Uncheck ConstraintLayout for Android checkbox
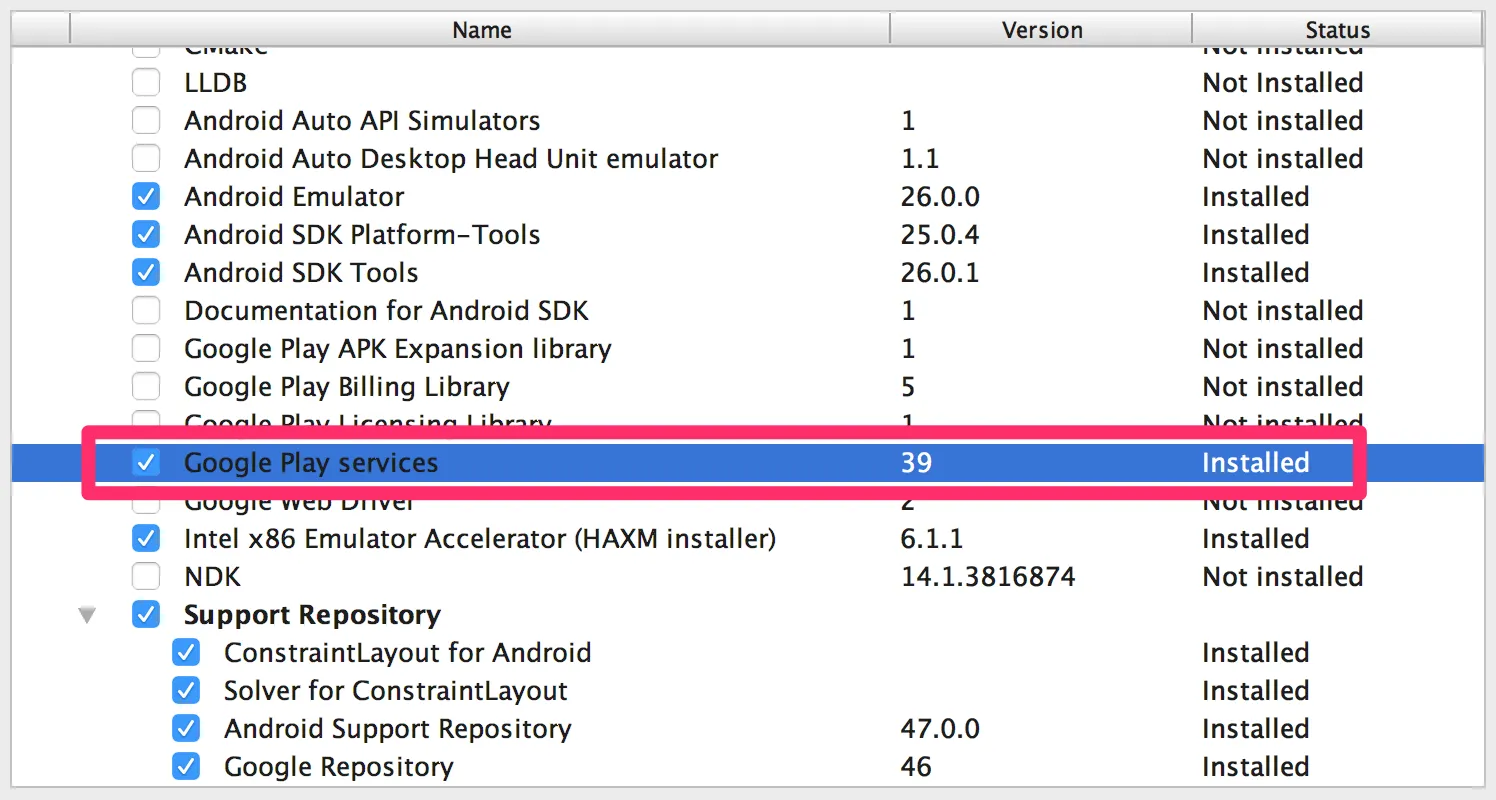The height and width of the screenshot is (800, 1496). tap(186, 653)
